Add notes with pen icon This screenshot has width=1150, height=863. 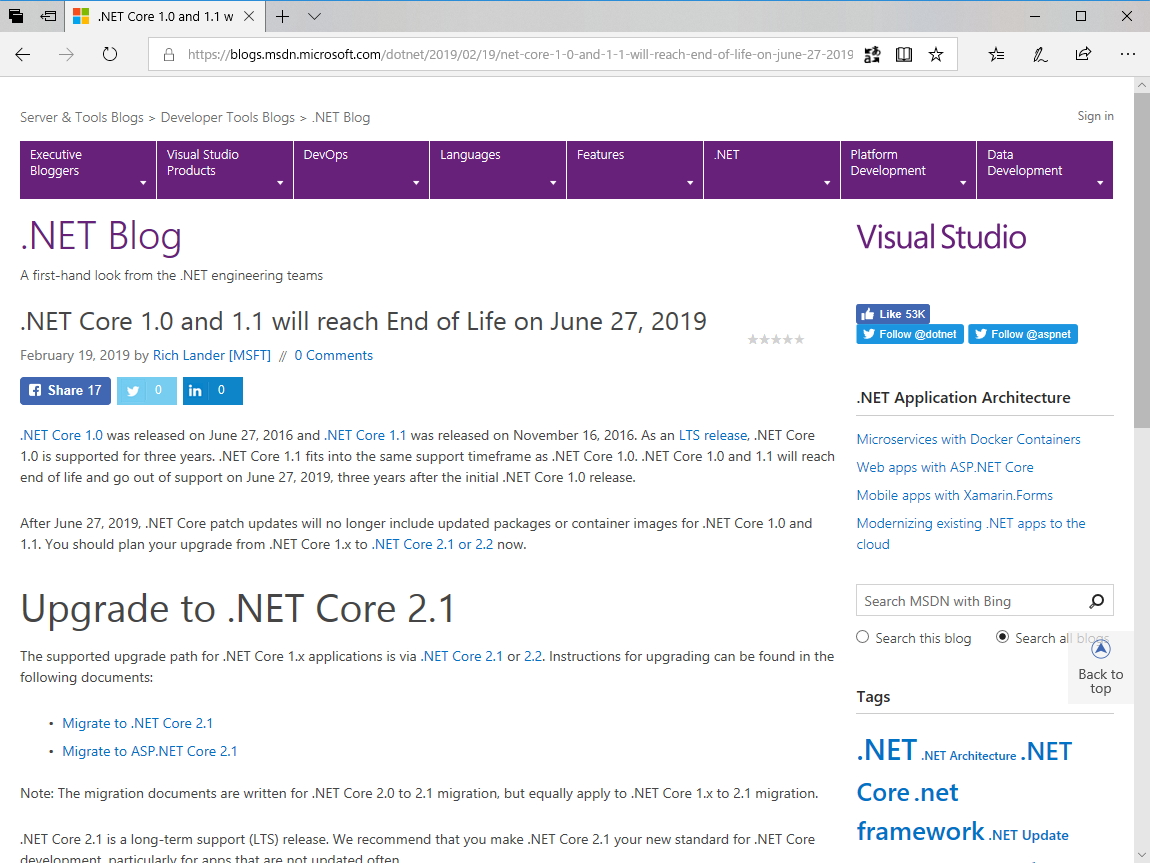1040,54
